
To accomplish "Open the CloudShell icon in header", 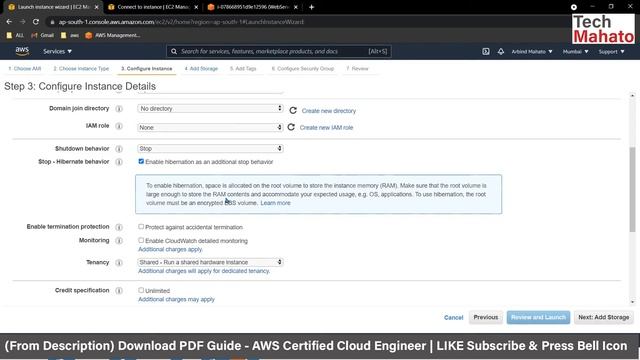I will point(486,51).
